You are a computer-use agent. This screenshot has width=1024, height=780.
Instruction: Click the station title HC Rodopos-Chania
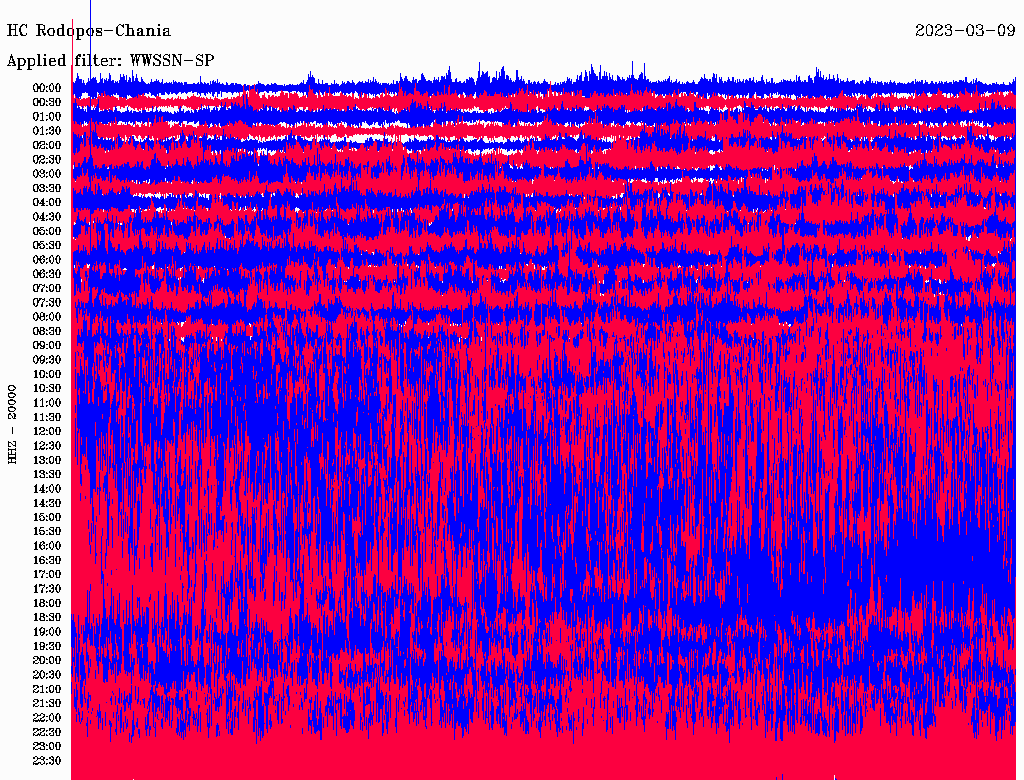click(89, 31)
